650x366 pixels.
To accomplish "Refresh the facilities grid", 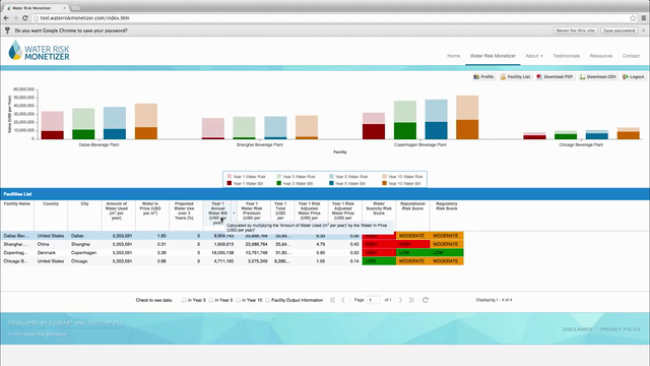I will pos(425,300).
